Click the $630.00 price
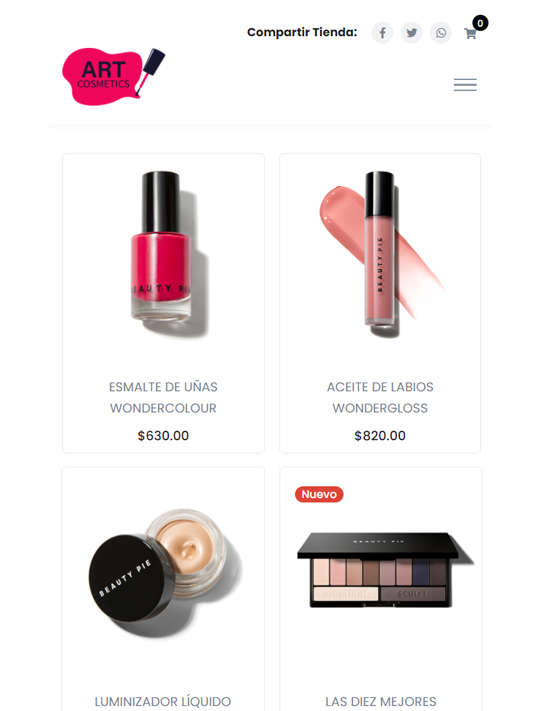Screen dimensions: 533x711 click(163, 436)
